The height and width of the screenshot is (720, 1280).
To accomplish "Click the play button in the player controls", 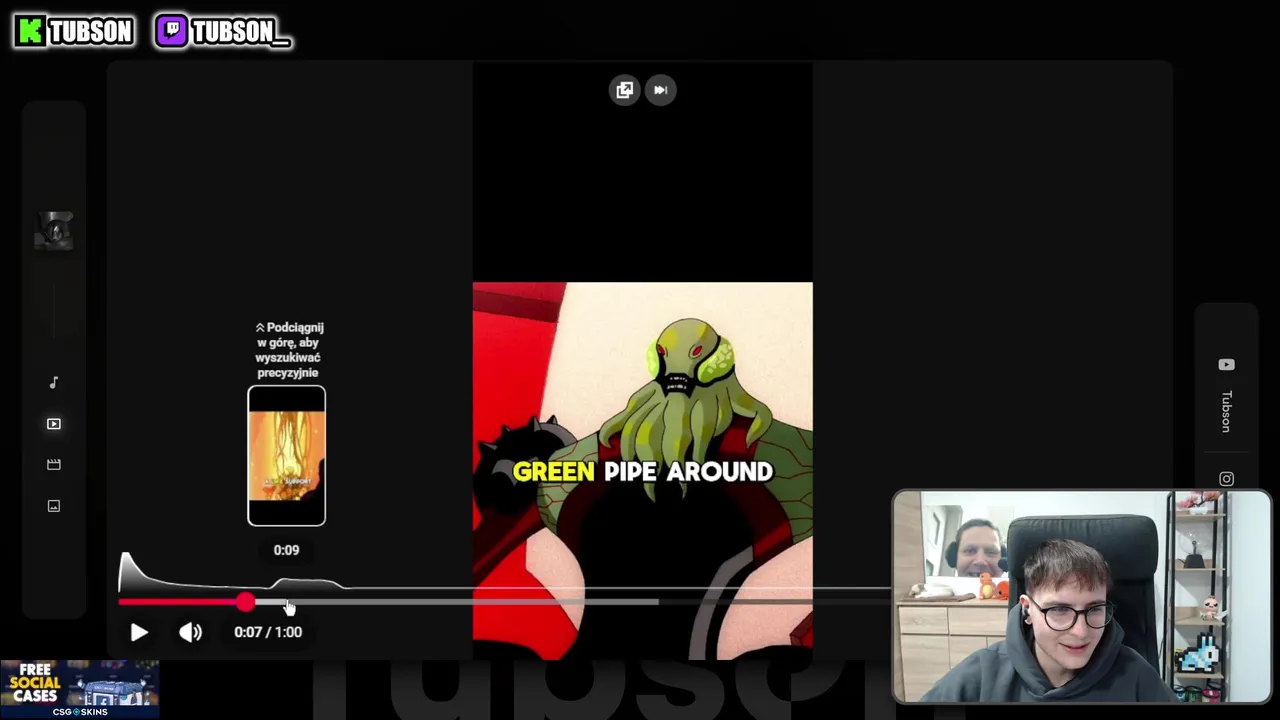I will (139, 632).
